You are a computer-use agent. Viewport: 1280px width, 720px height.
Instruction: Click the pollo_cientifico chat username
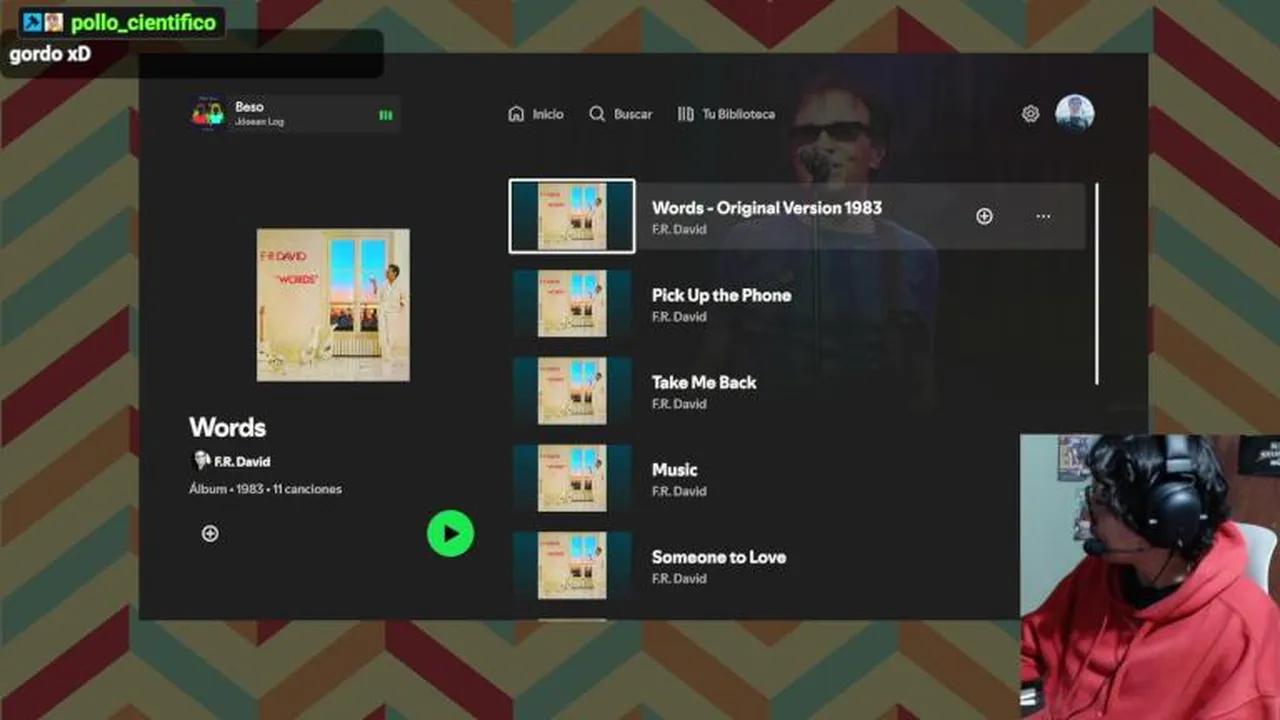click(x=143, y=22)
